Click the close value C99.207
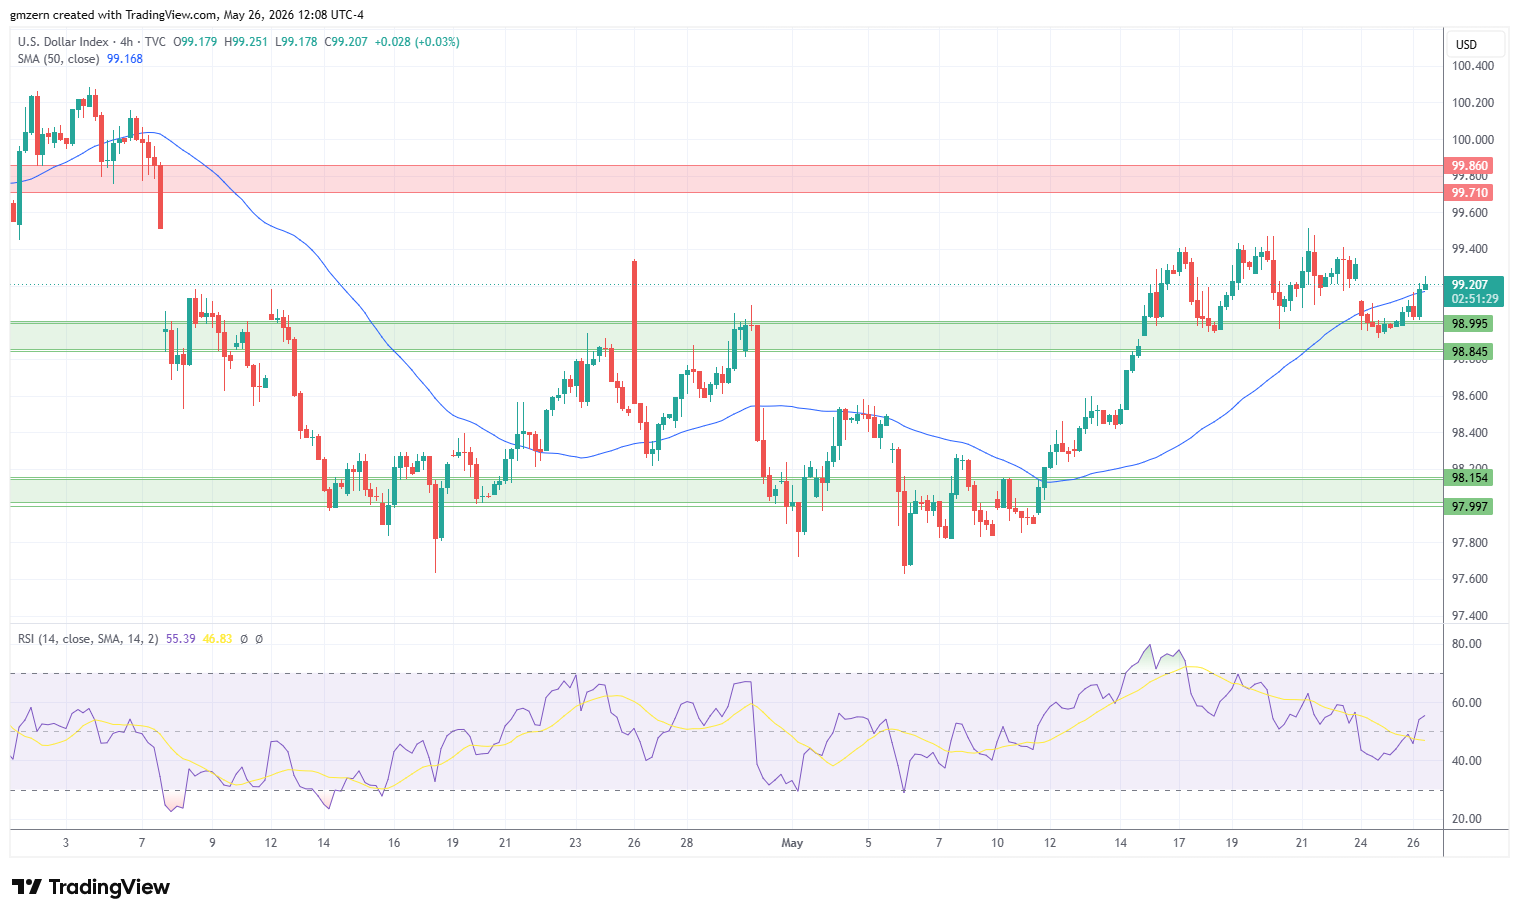The height and width of the screenshot is (917, 1519). [x=346, y=42]
